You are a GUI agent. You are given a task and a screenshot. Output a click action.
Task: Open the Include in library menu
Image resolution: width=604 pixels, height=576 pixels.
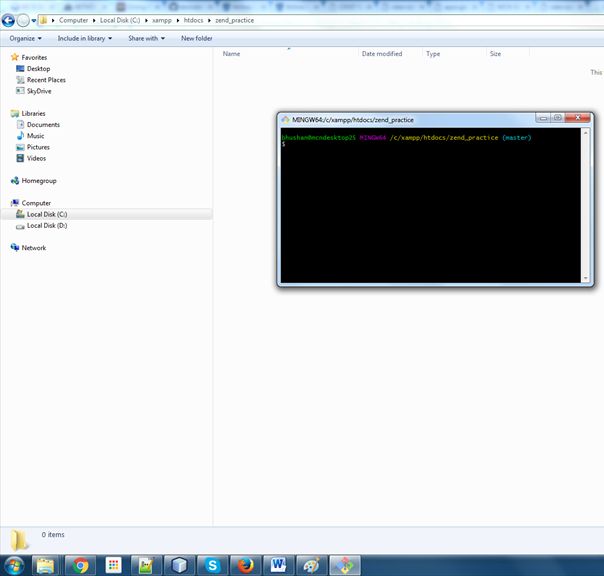click(x=85, y=38)
